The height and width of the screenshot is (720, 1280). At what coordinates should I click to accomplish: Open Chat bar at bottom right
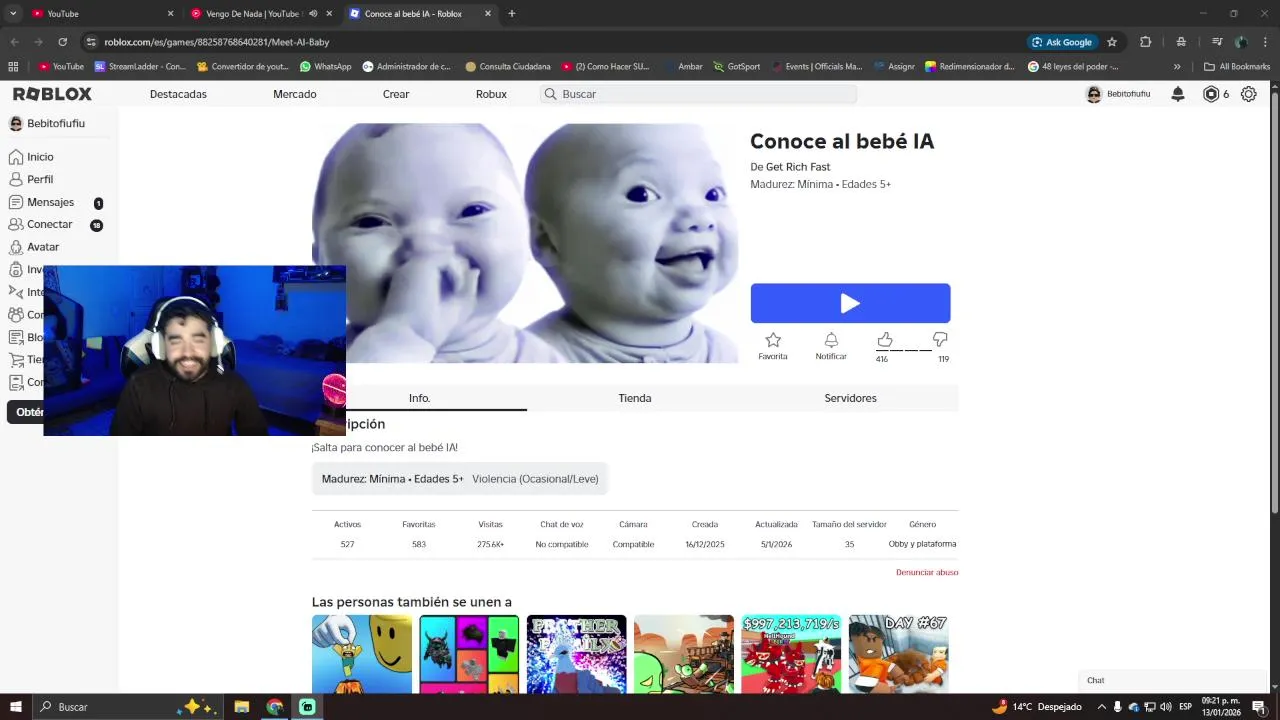[x=1172, y=680]
